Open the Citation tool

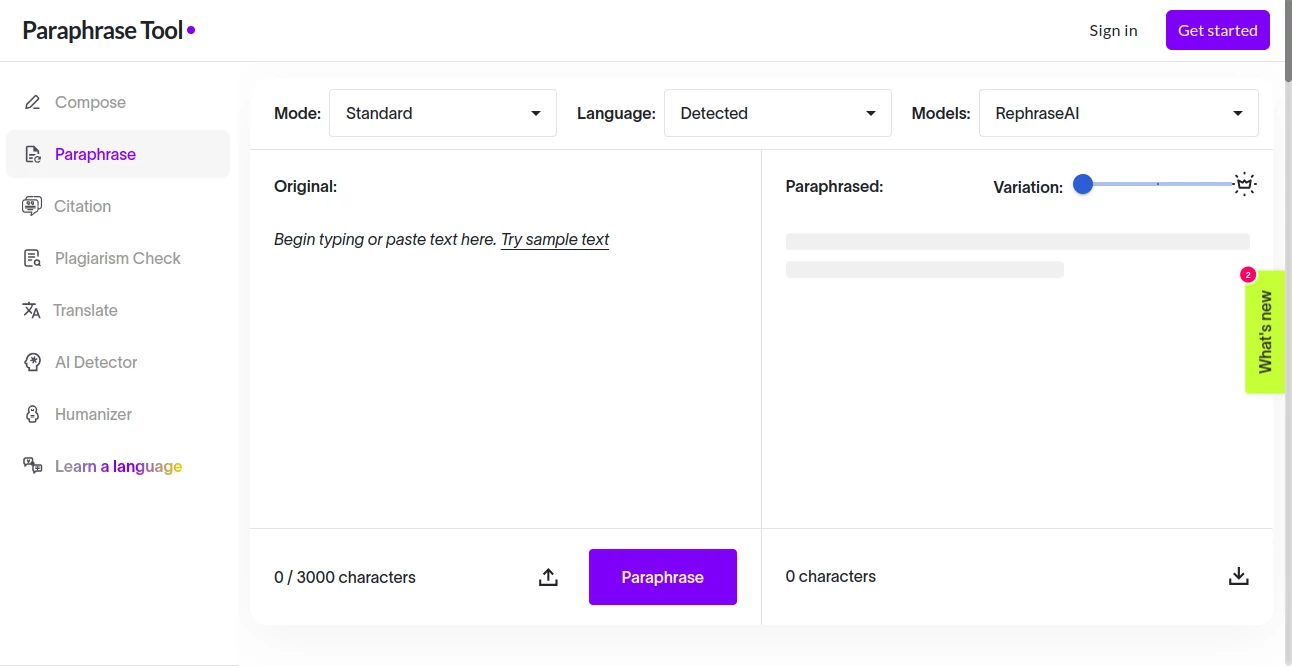coord(82,206)
